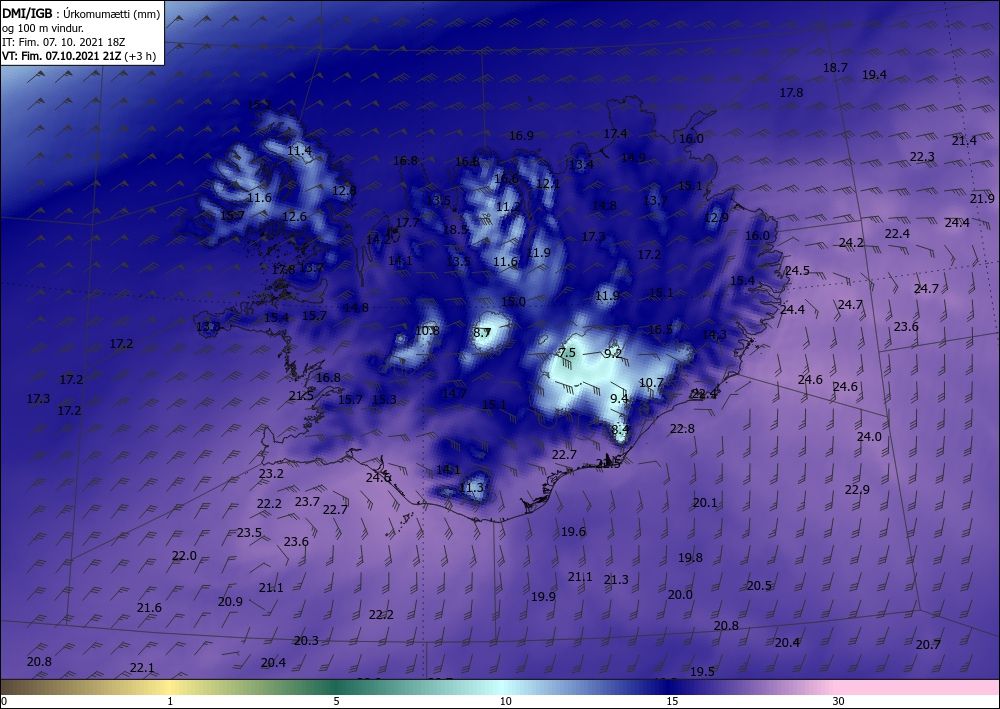Click the map value 20.9
The image size is (1000, 709).
[230, 602]
